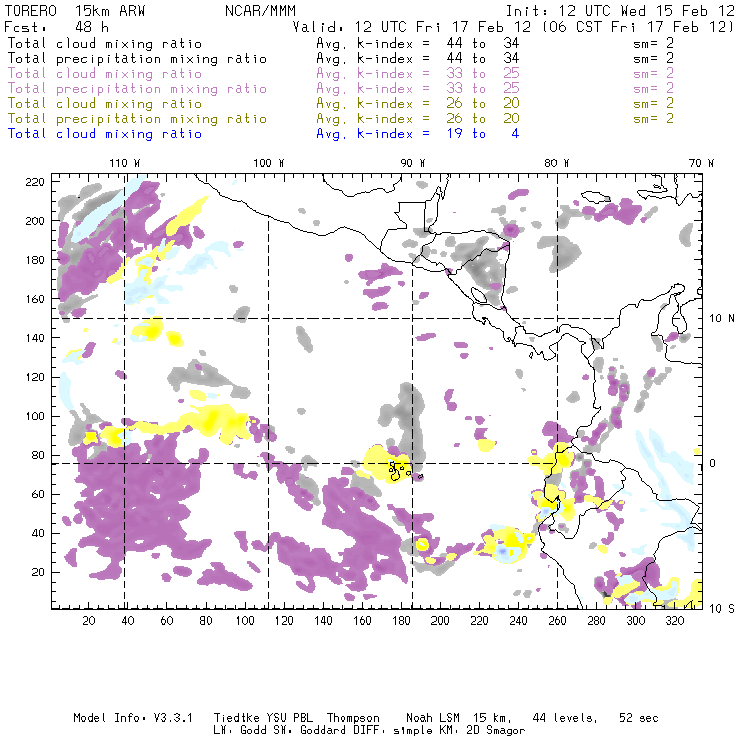Click the "Init: 12 UTC Wed 15 Feb 12" text

tap(620, 11)
